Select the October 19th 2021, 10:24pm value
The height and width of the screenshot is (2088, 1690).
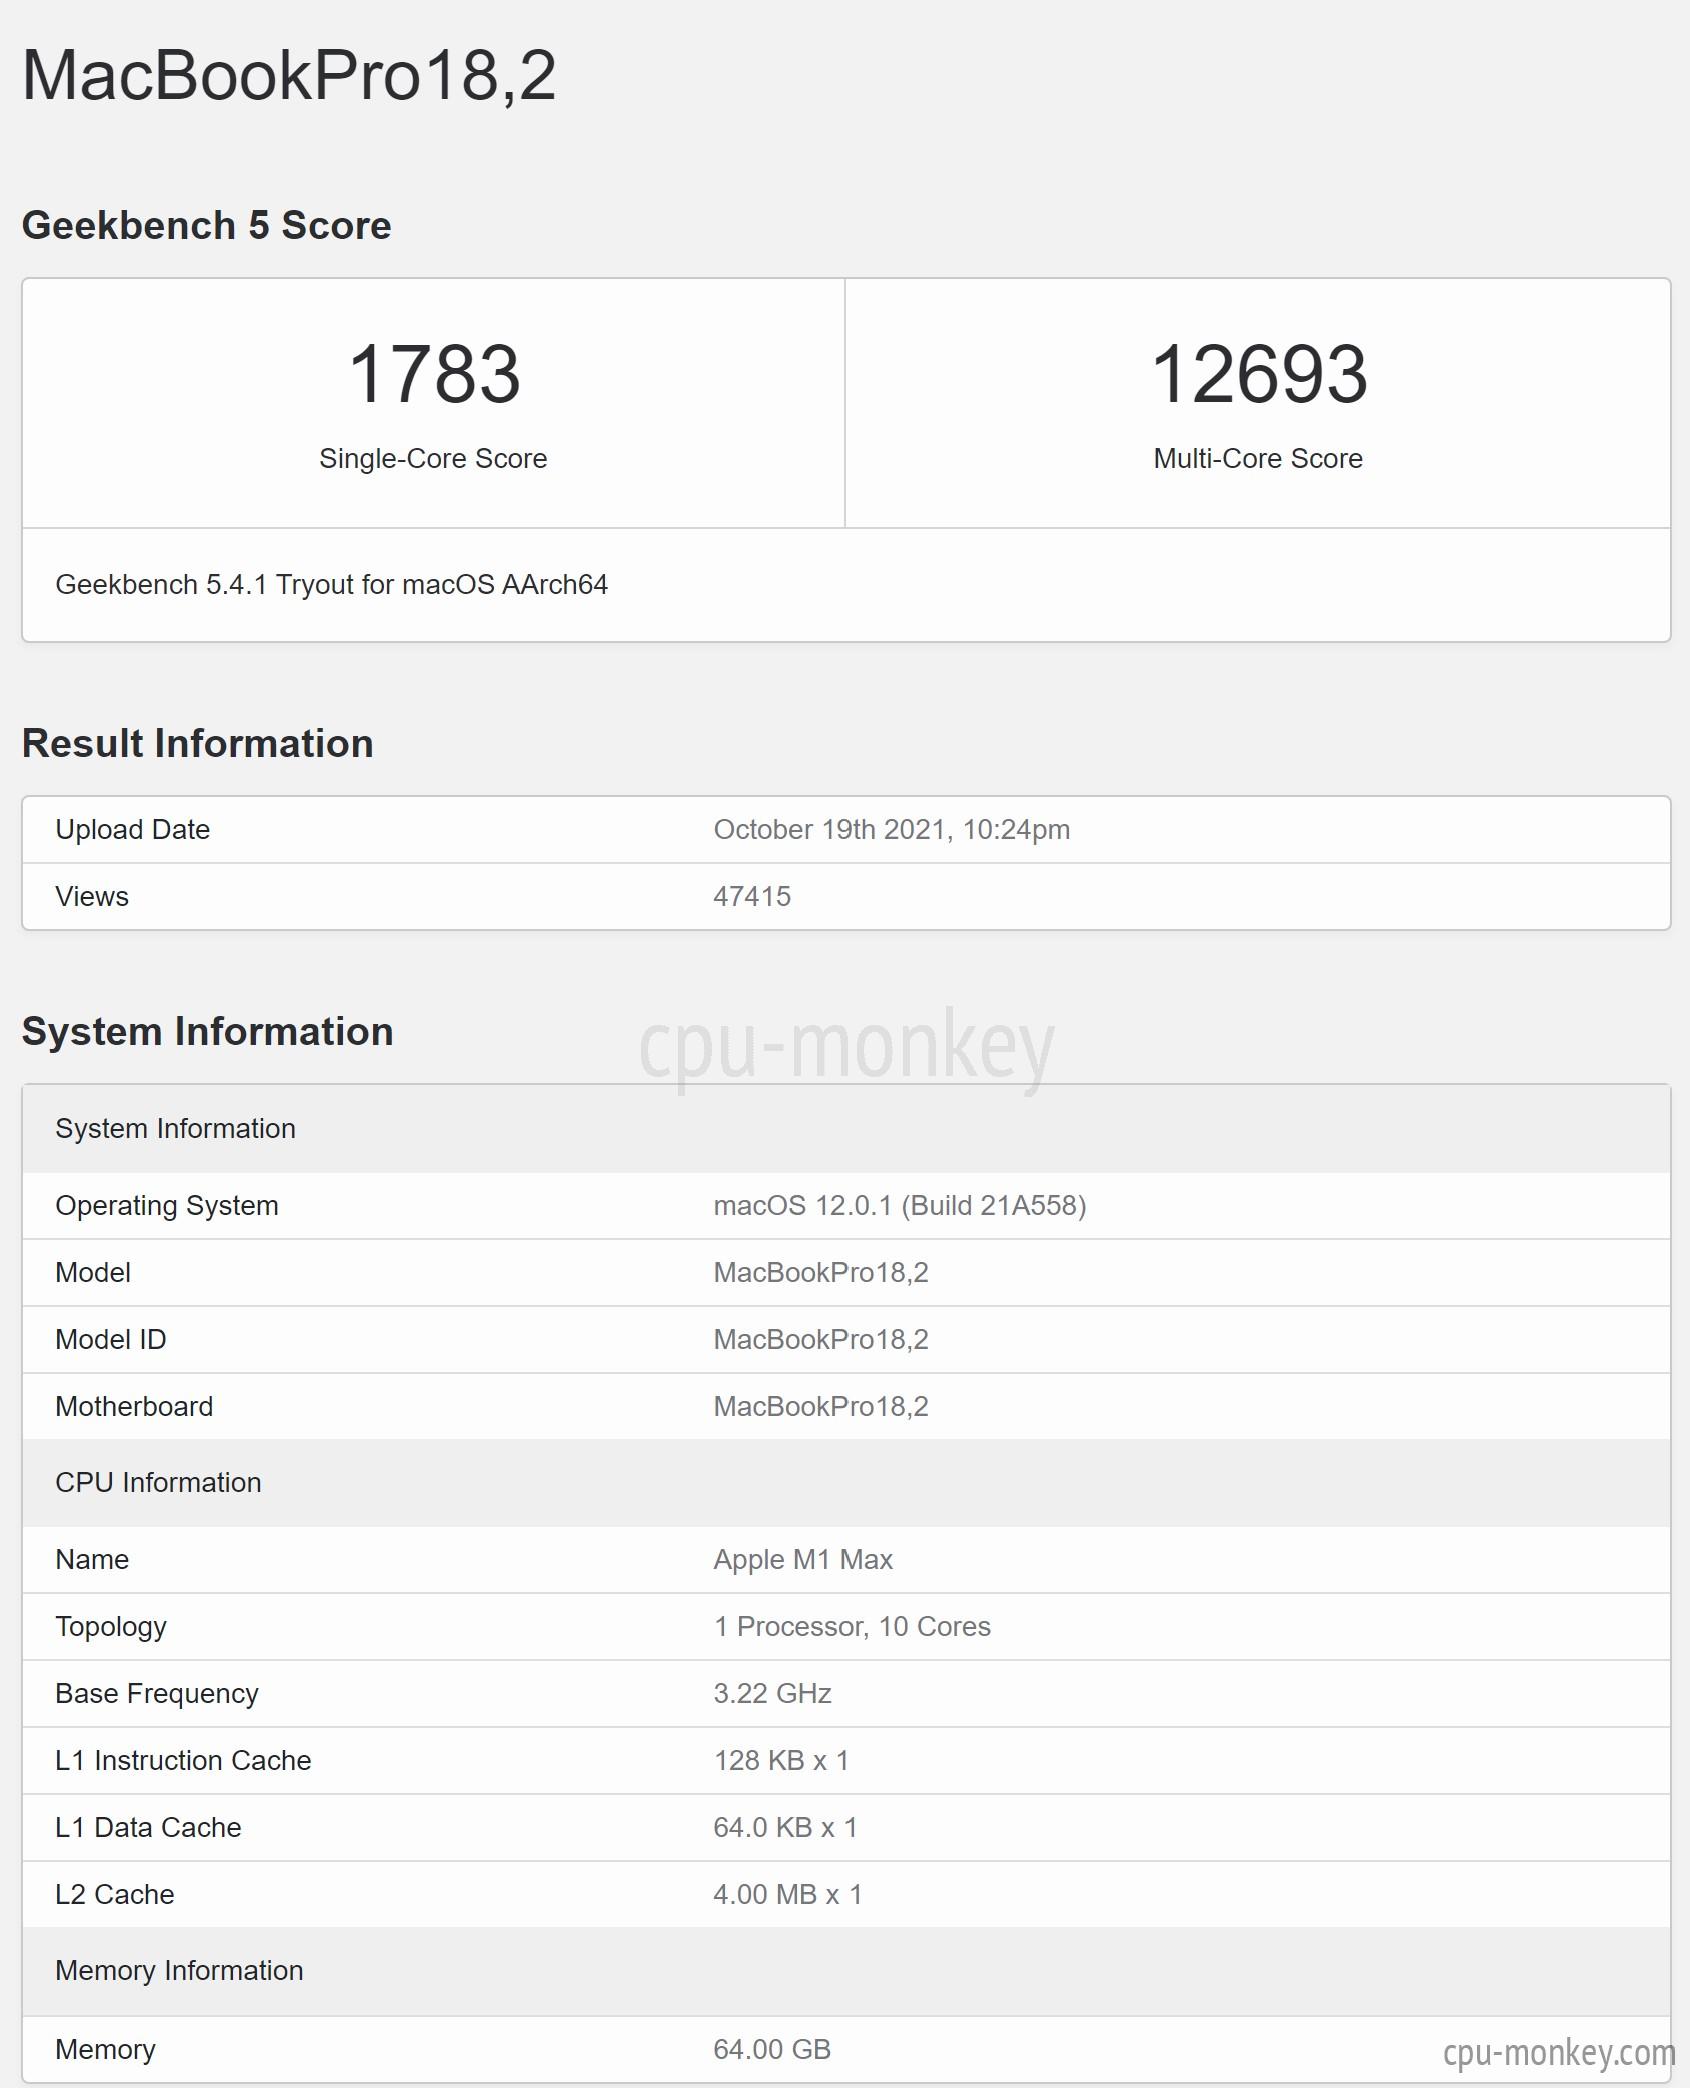pyautogui.click(x=891, y=829)
